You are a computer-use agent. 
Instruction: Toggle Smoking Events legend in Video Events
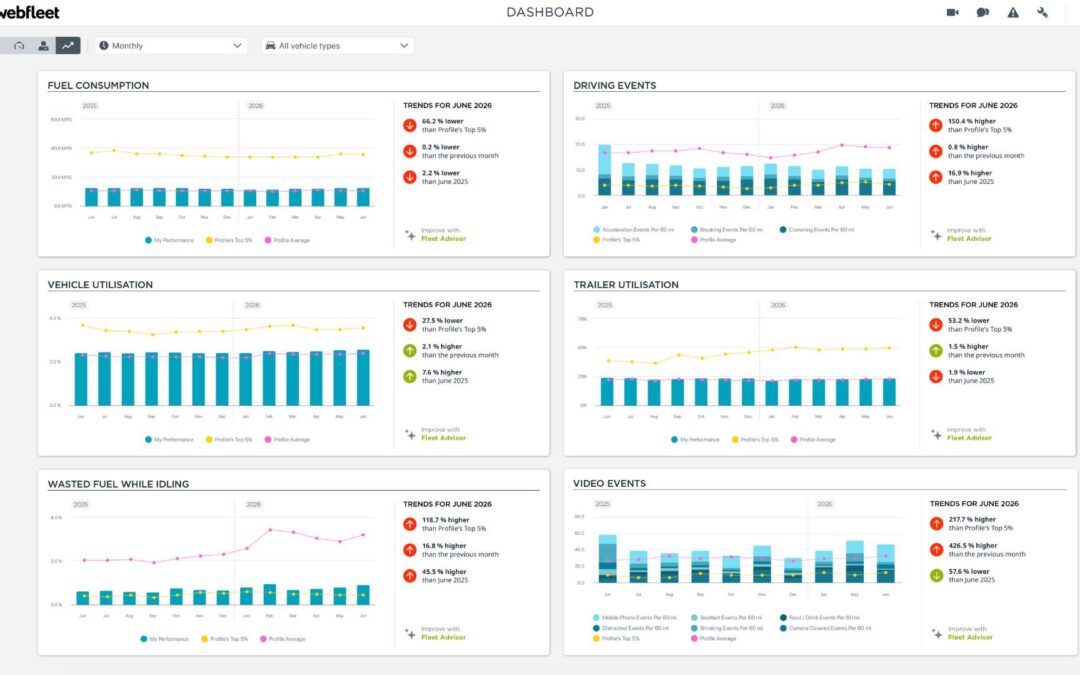(x=727, y=628)
